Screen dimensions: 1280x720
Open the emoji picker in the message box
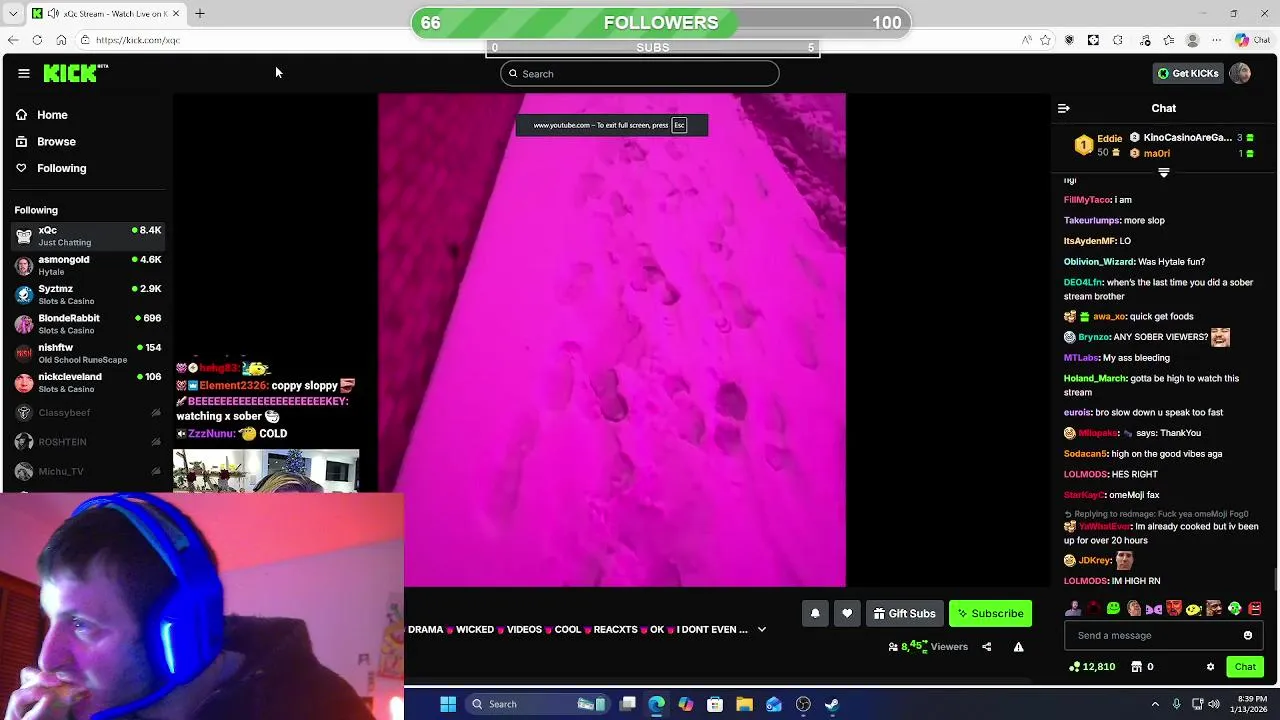pyautogui.click(x=1247, y=635)
